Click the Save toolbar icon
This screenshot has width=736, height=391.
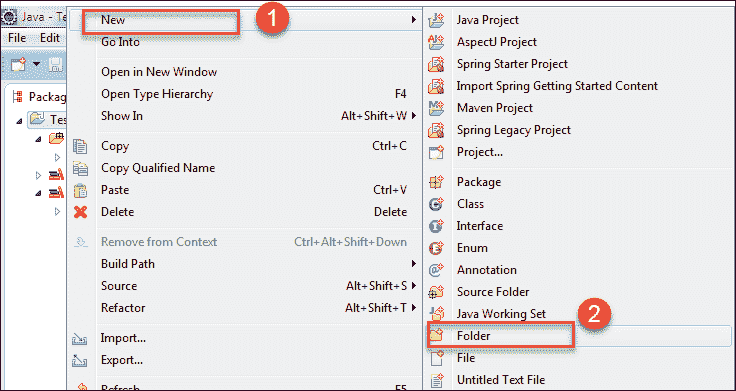(54, 64)
